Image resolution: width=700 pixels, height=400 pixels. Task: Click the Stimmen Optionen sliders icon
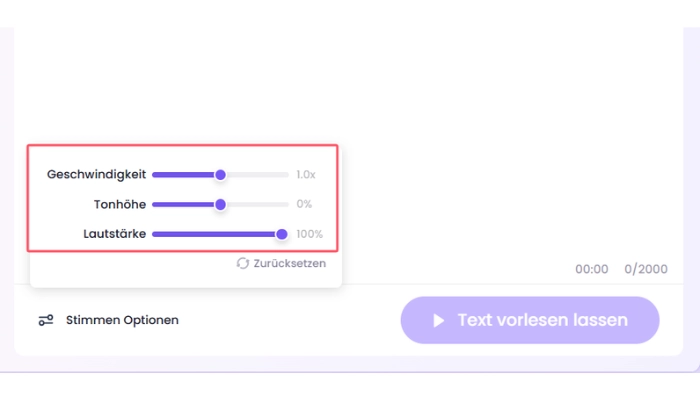pyautogui.click(x=46, y=320)
